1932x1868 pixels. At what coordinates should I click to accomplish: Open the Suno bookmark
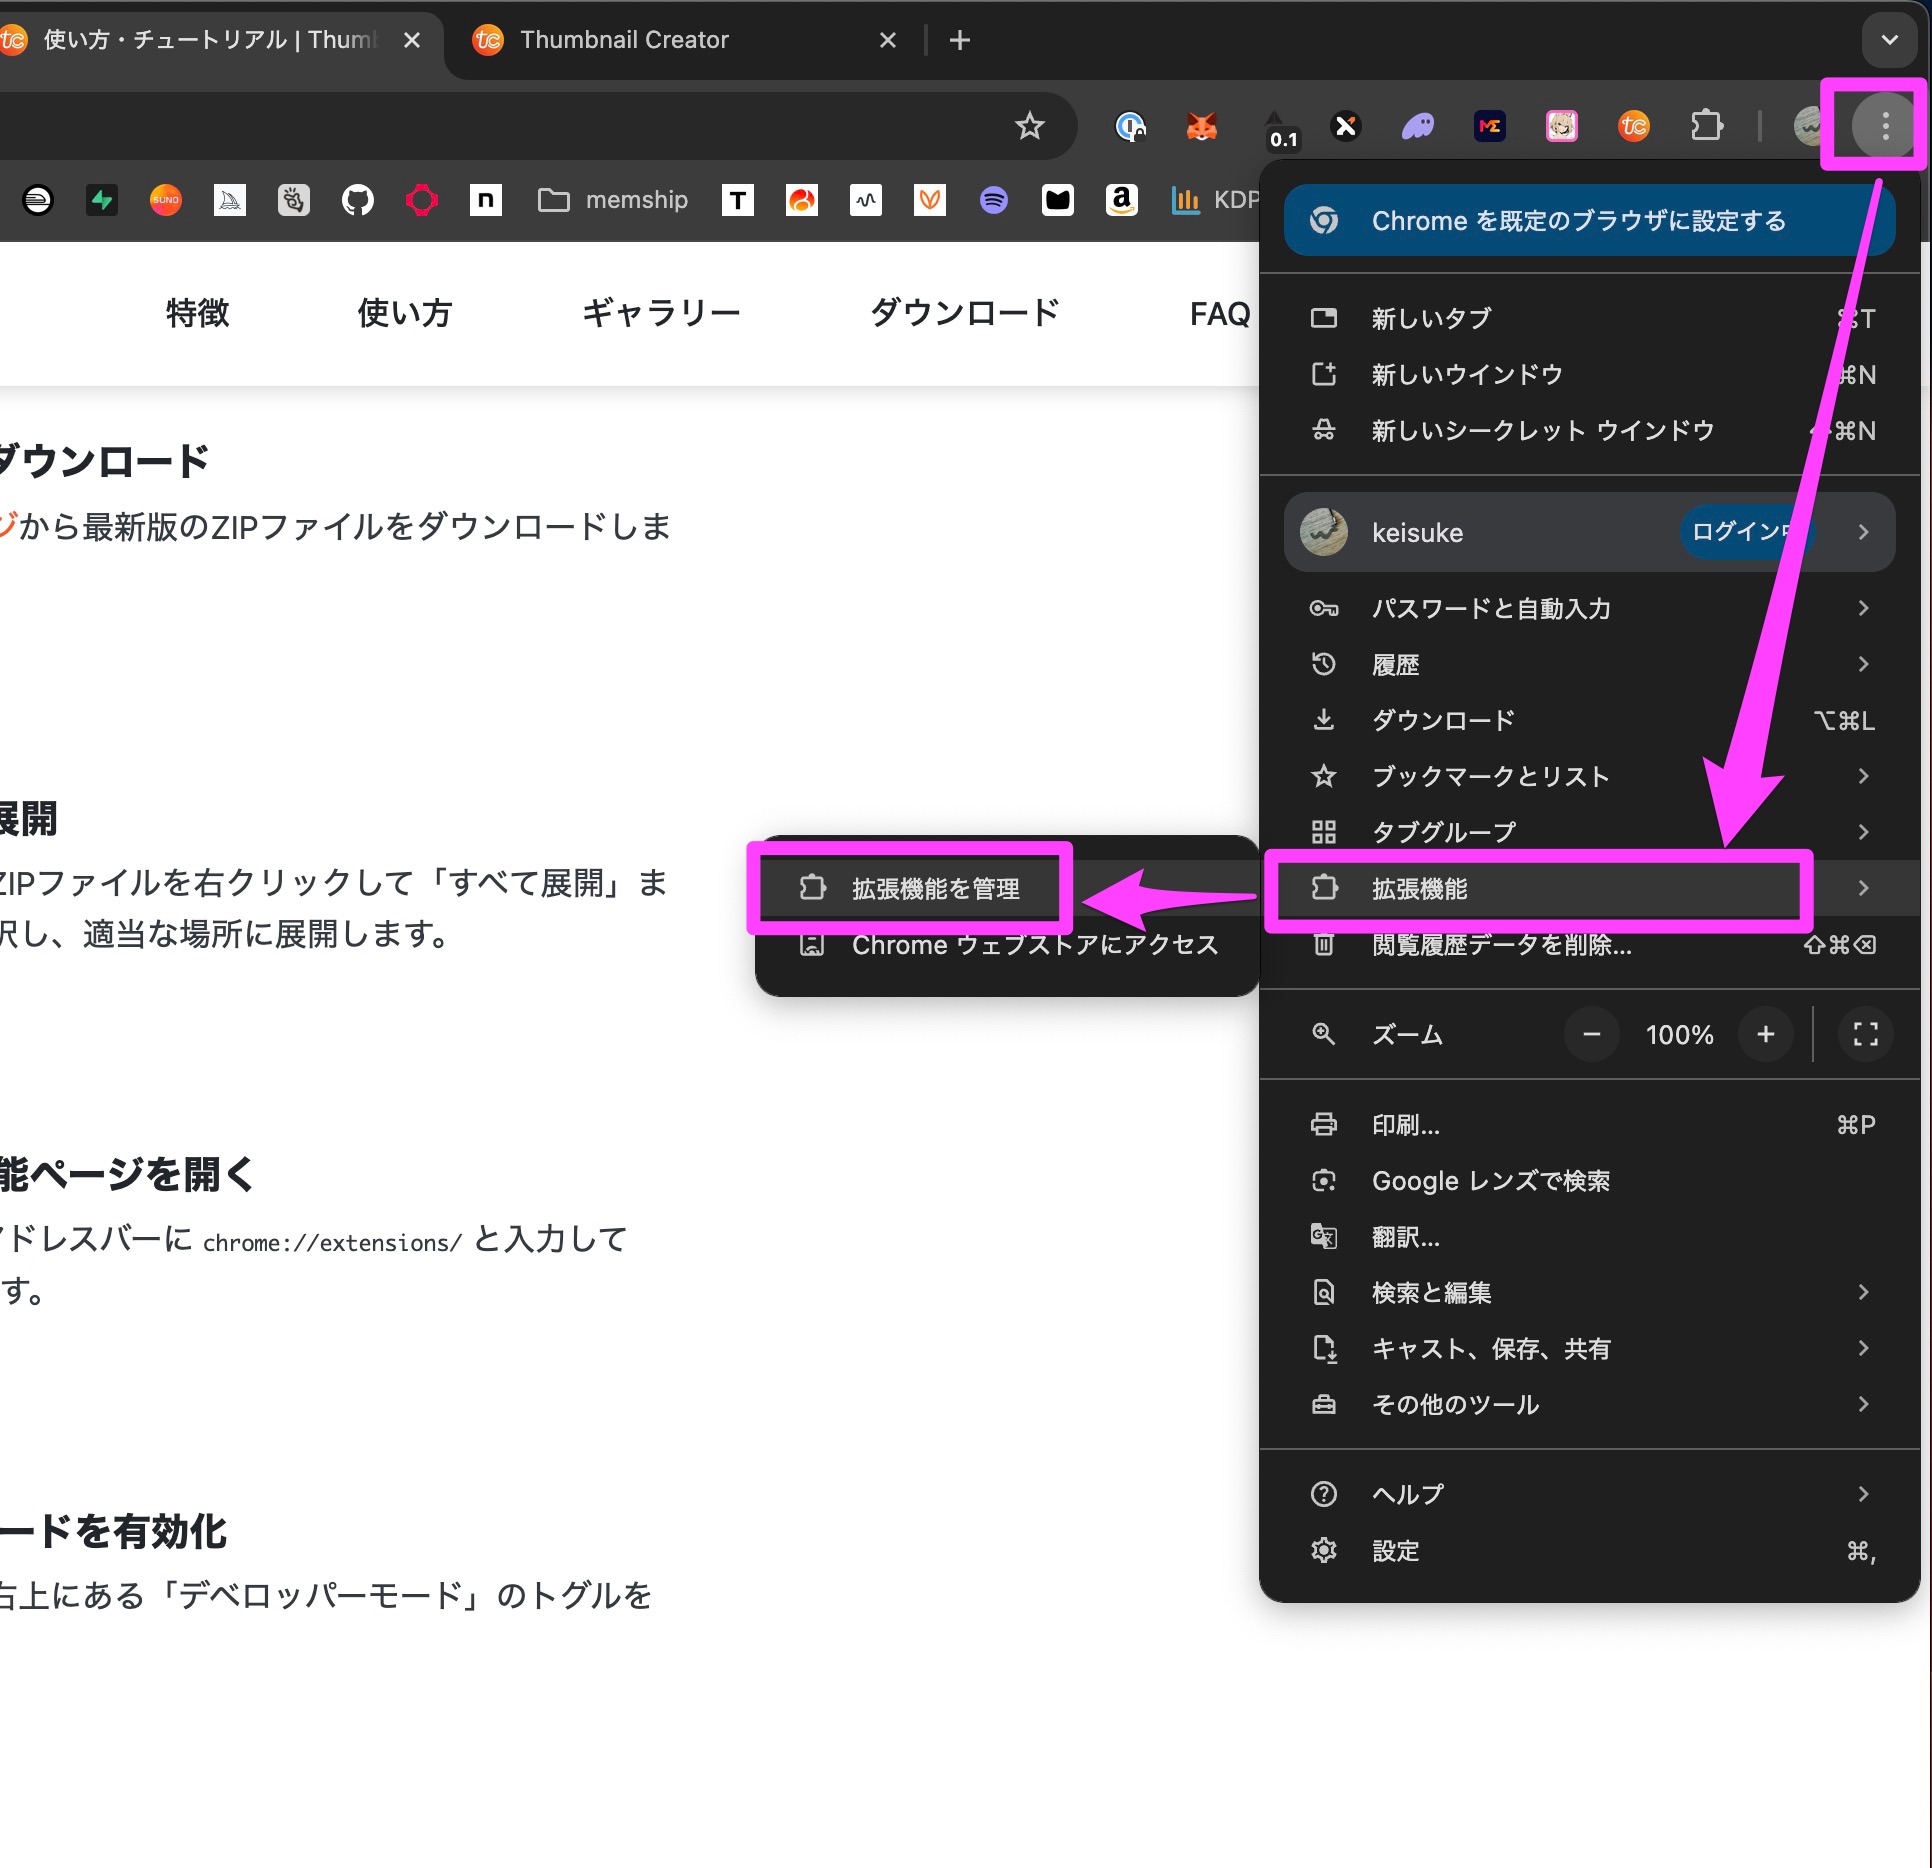coord(165,200)
